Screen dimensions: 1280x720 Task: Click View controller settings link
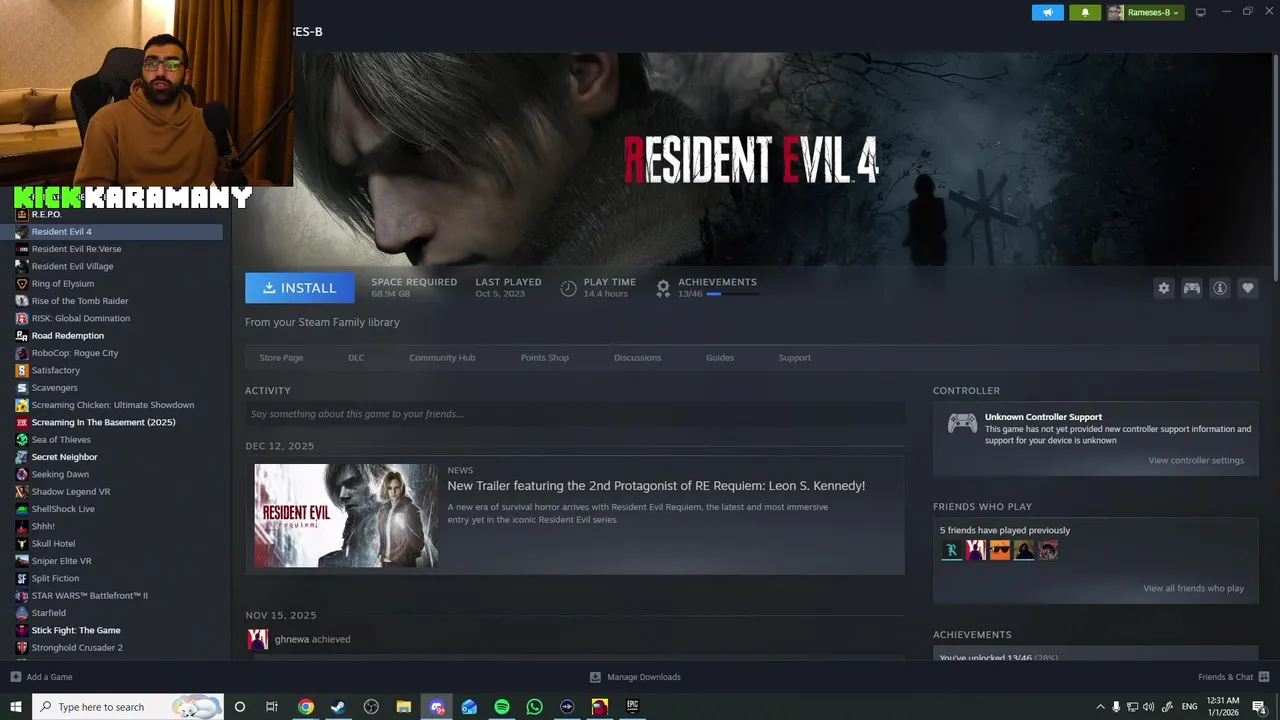click(1196, 460)
